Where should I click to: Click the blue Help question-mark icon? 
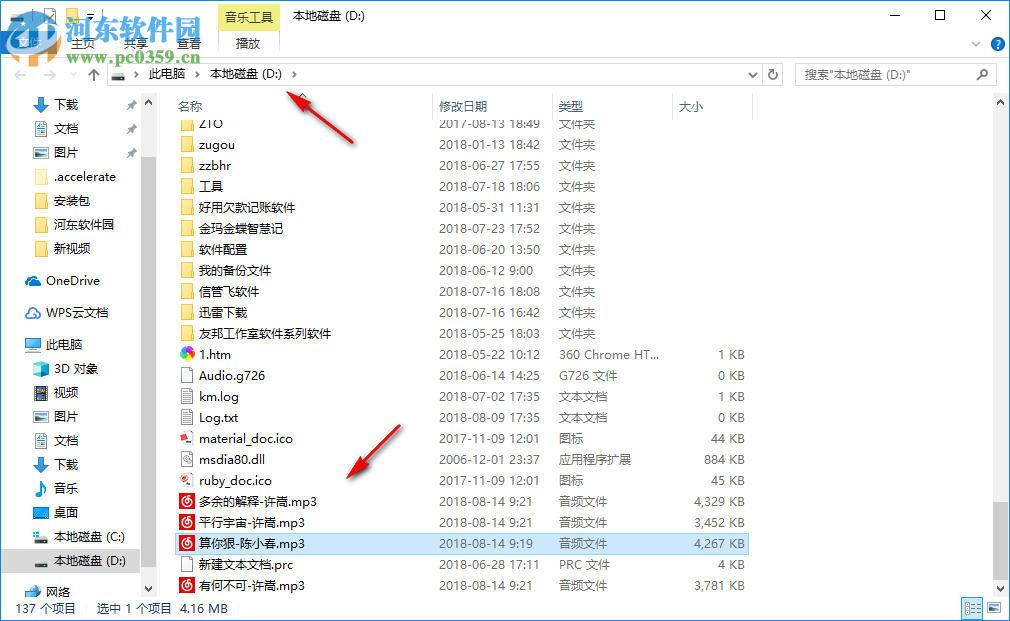[x=997, y=43]
